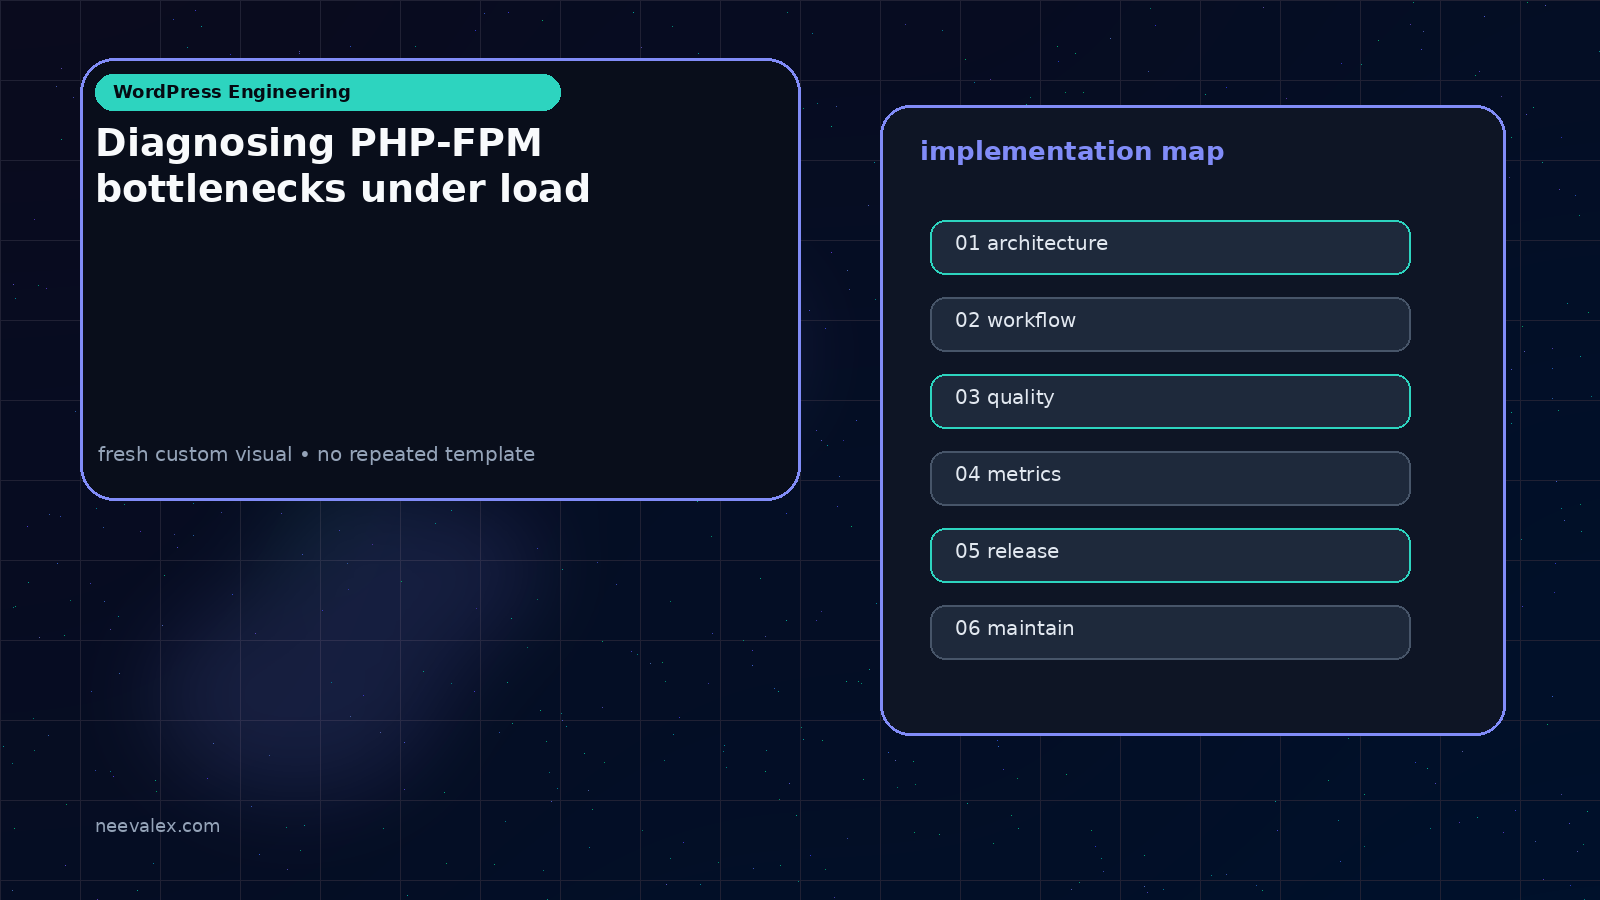Select the 01 architecture item

point(1170,247)
